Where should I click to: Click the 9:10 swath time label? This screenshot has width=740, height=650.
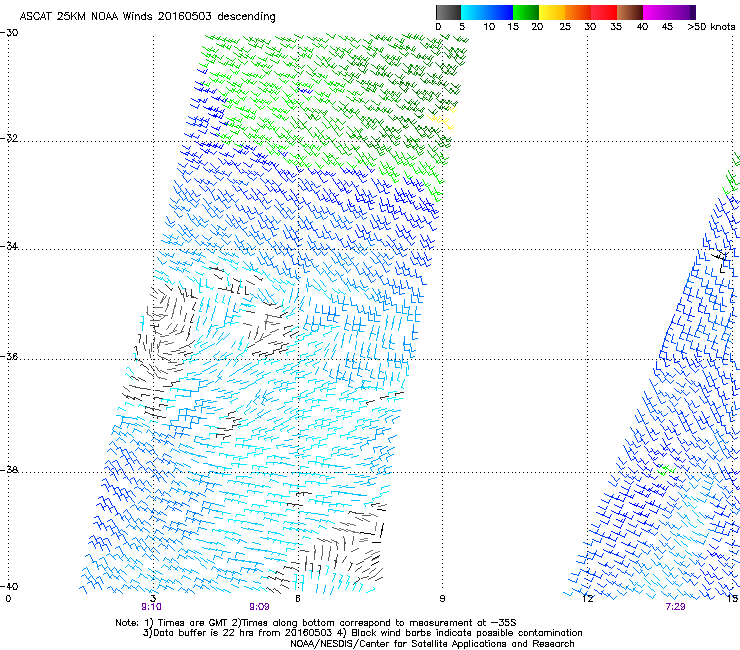tap(151, 607)
